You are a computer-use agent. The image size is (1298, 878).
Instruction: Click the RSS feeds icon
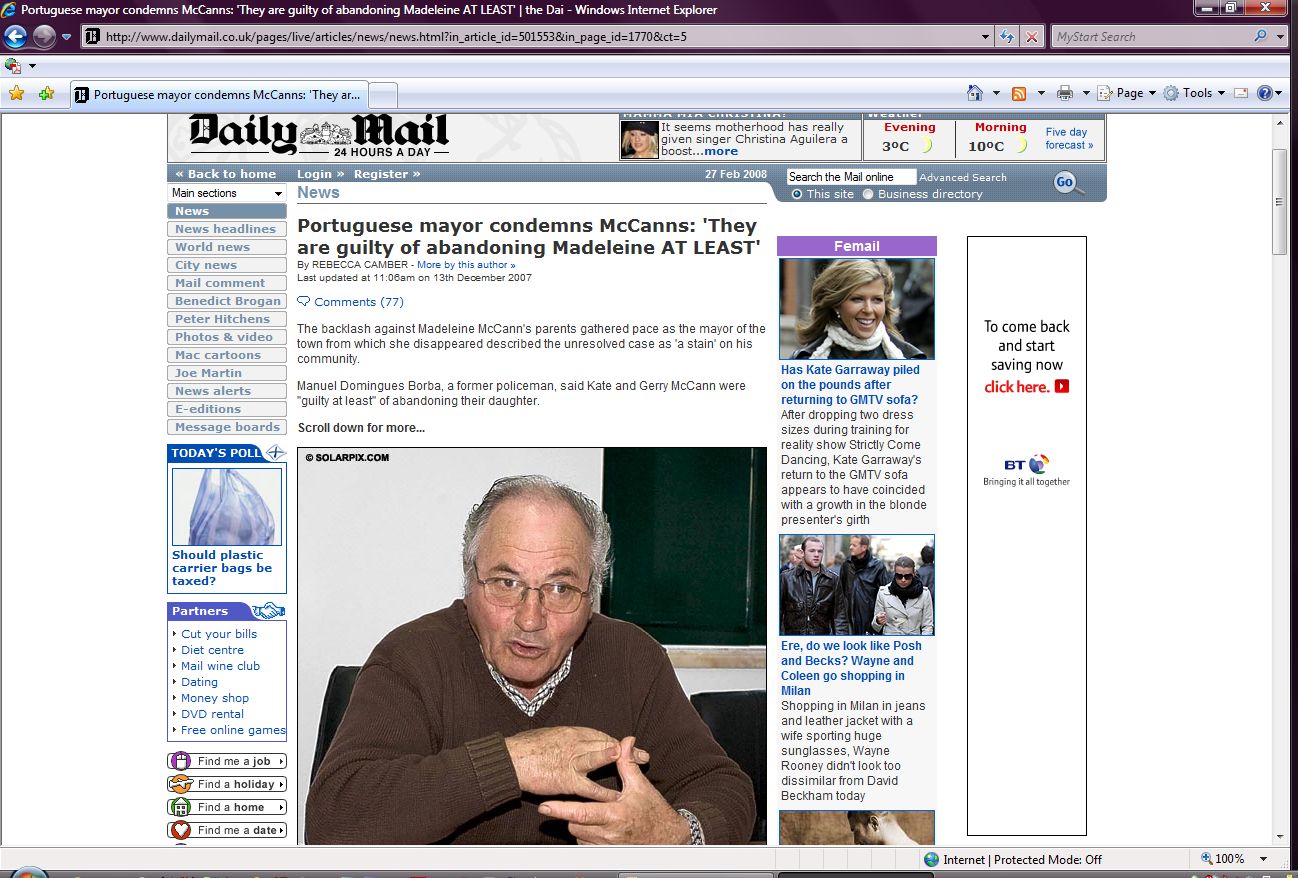click(x=1019, y=93)
